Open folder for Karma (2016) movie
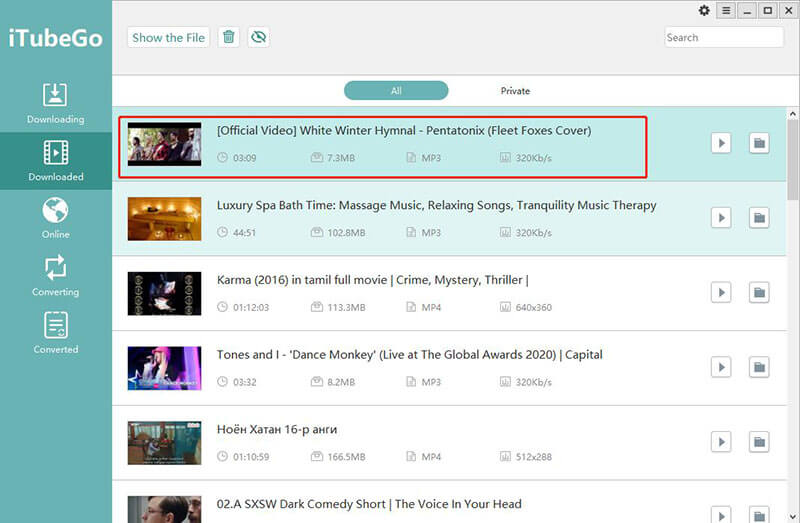This screenshot has height=523, width=800. [x=759, y=292]
